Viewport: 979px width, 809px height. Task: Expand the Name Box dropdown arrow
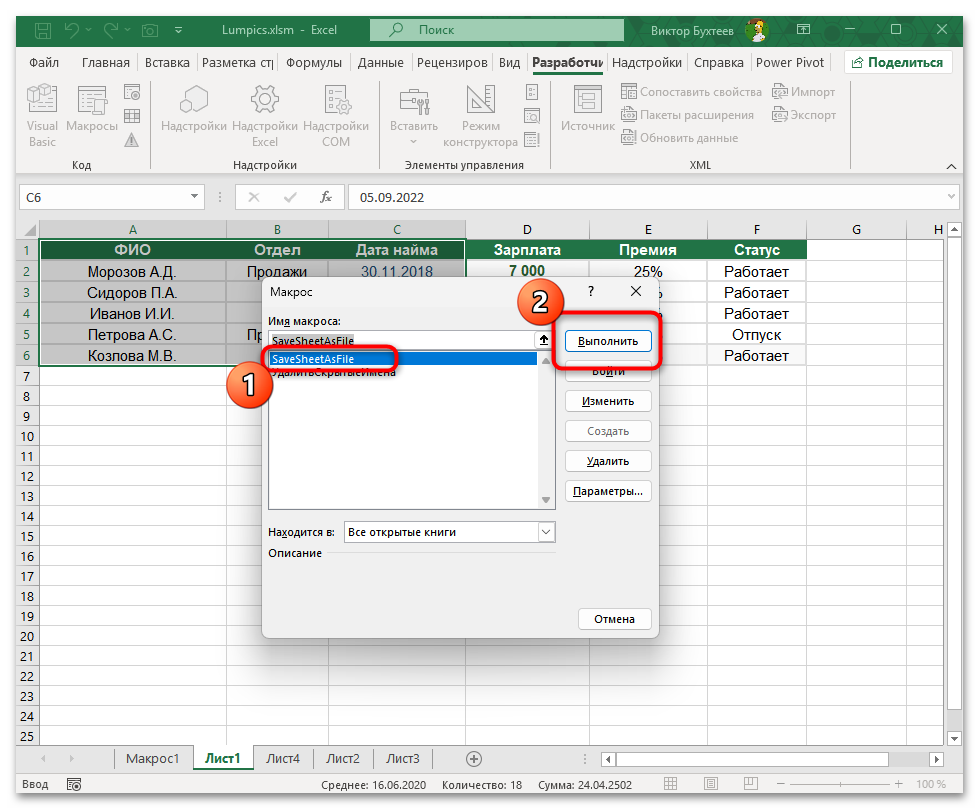point(192,197)
